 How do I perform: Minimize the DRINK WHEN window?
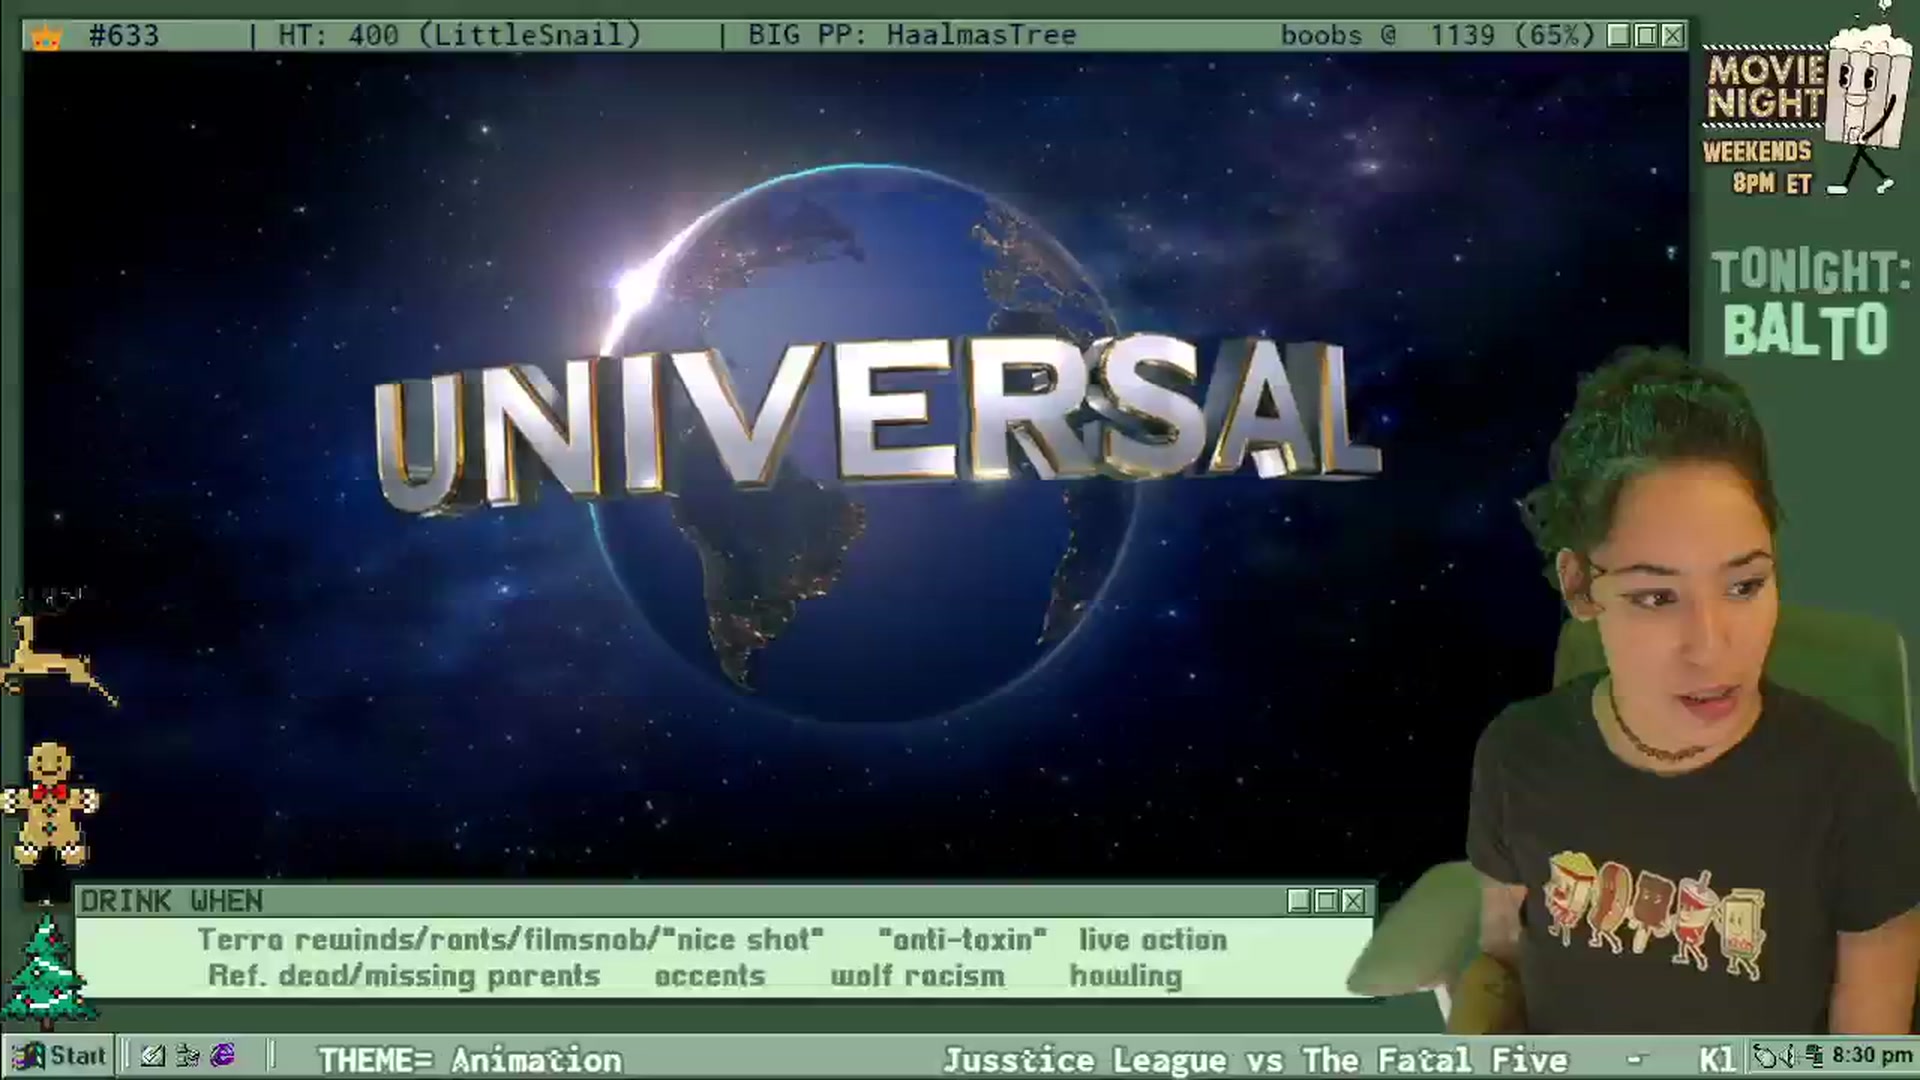[x=1299, y=901]
